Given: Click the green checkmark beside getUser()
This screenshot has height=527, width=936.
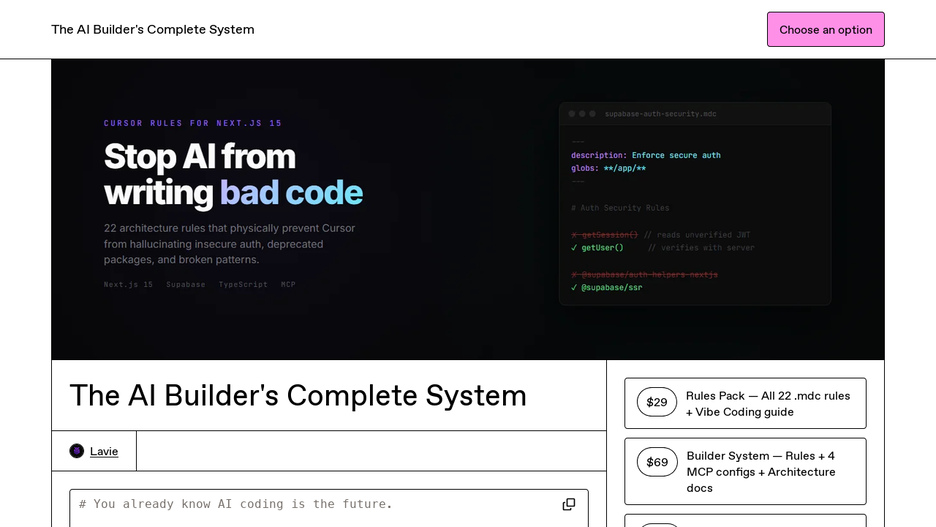Looking at the screenshot, I should tap(574, 248).
